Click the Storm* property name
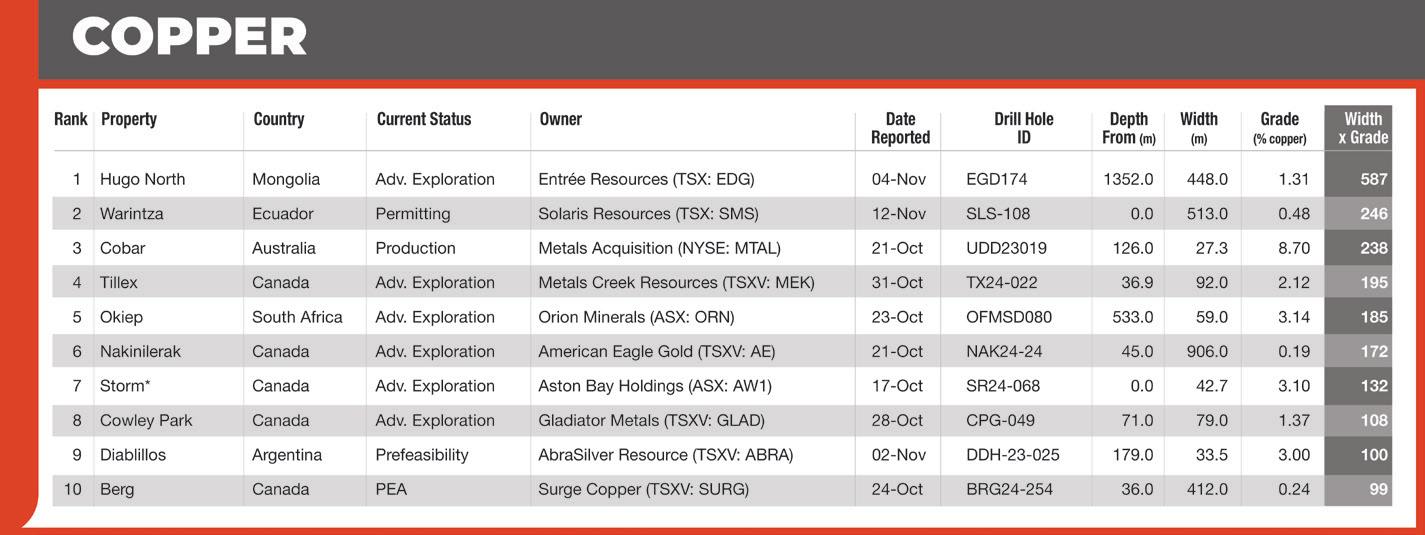 coord(125,386)
